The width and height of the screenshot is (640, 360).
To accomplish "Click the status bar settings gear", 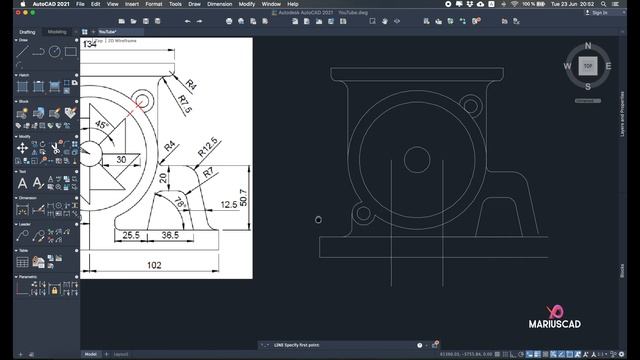I will pyautogui.click(x=622, y=354).
